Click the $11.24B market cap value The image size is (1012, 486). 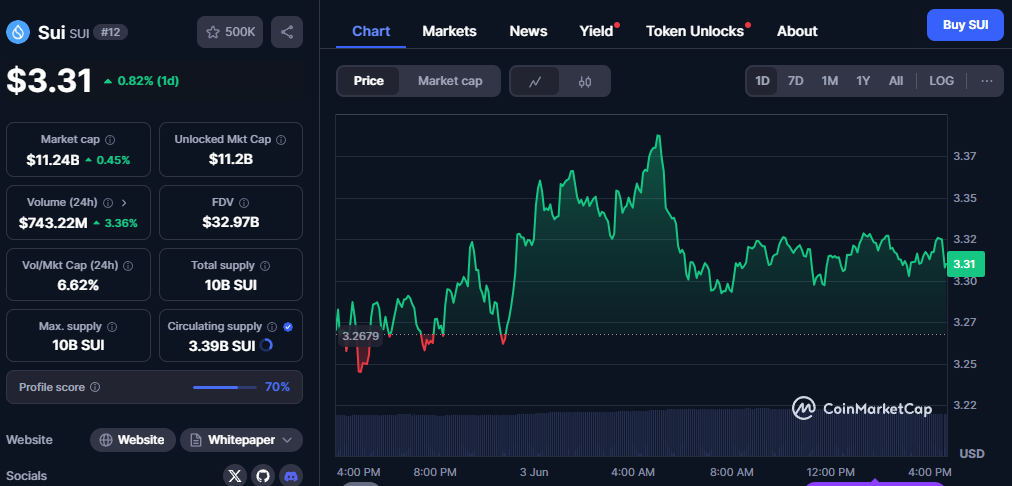53,160
